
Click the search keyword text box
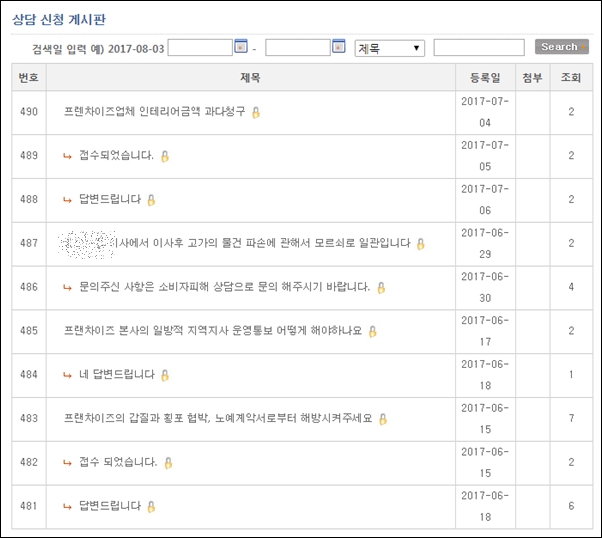click(478, 48)
